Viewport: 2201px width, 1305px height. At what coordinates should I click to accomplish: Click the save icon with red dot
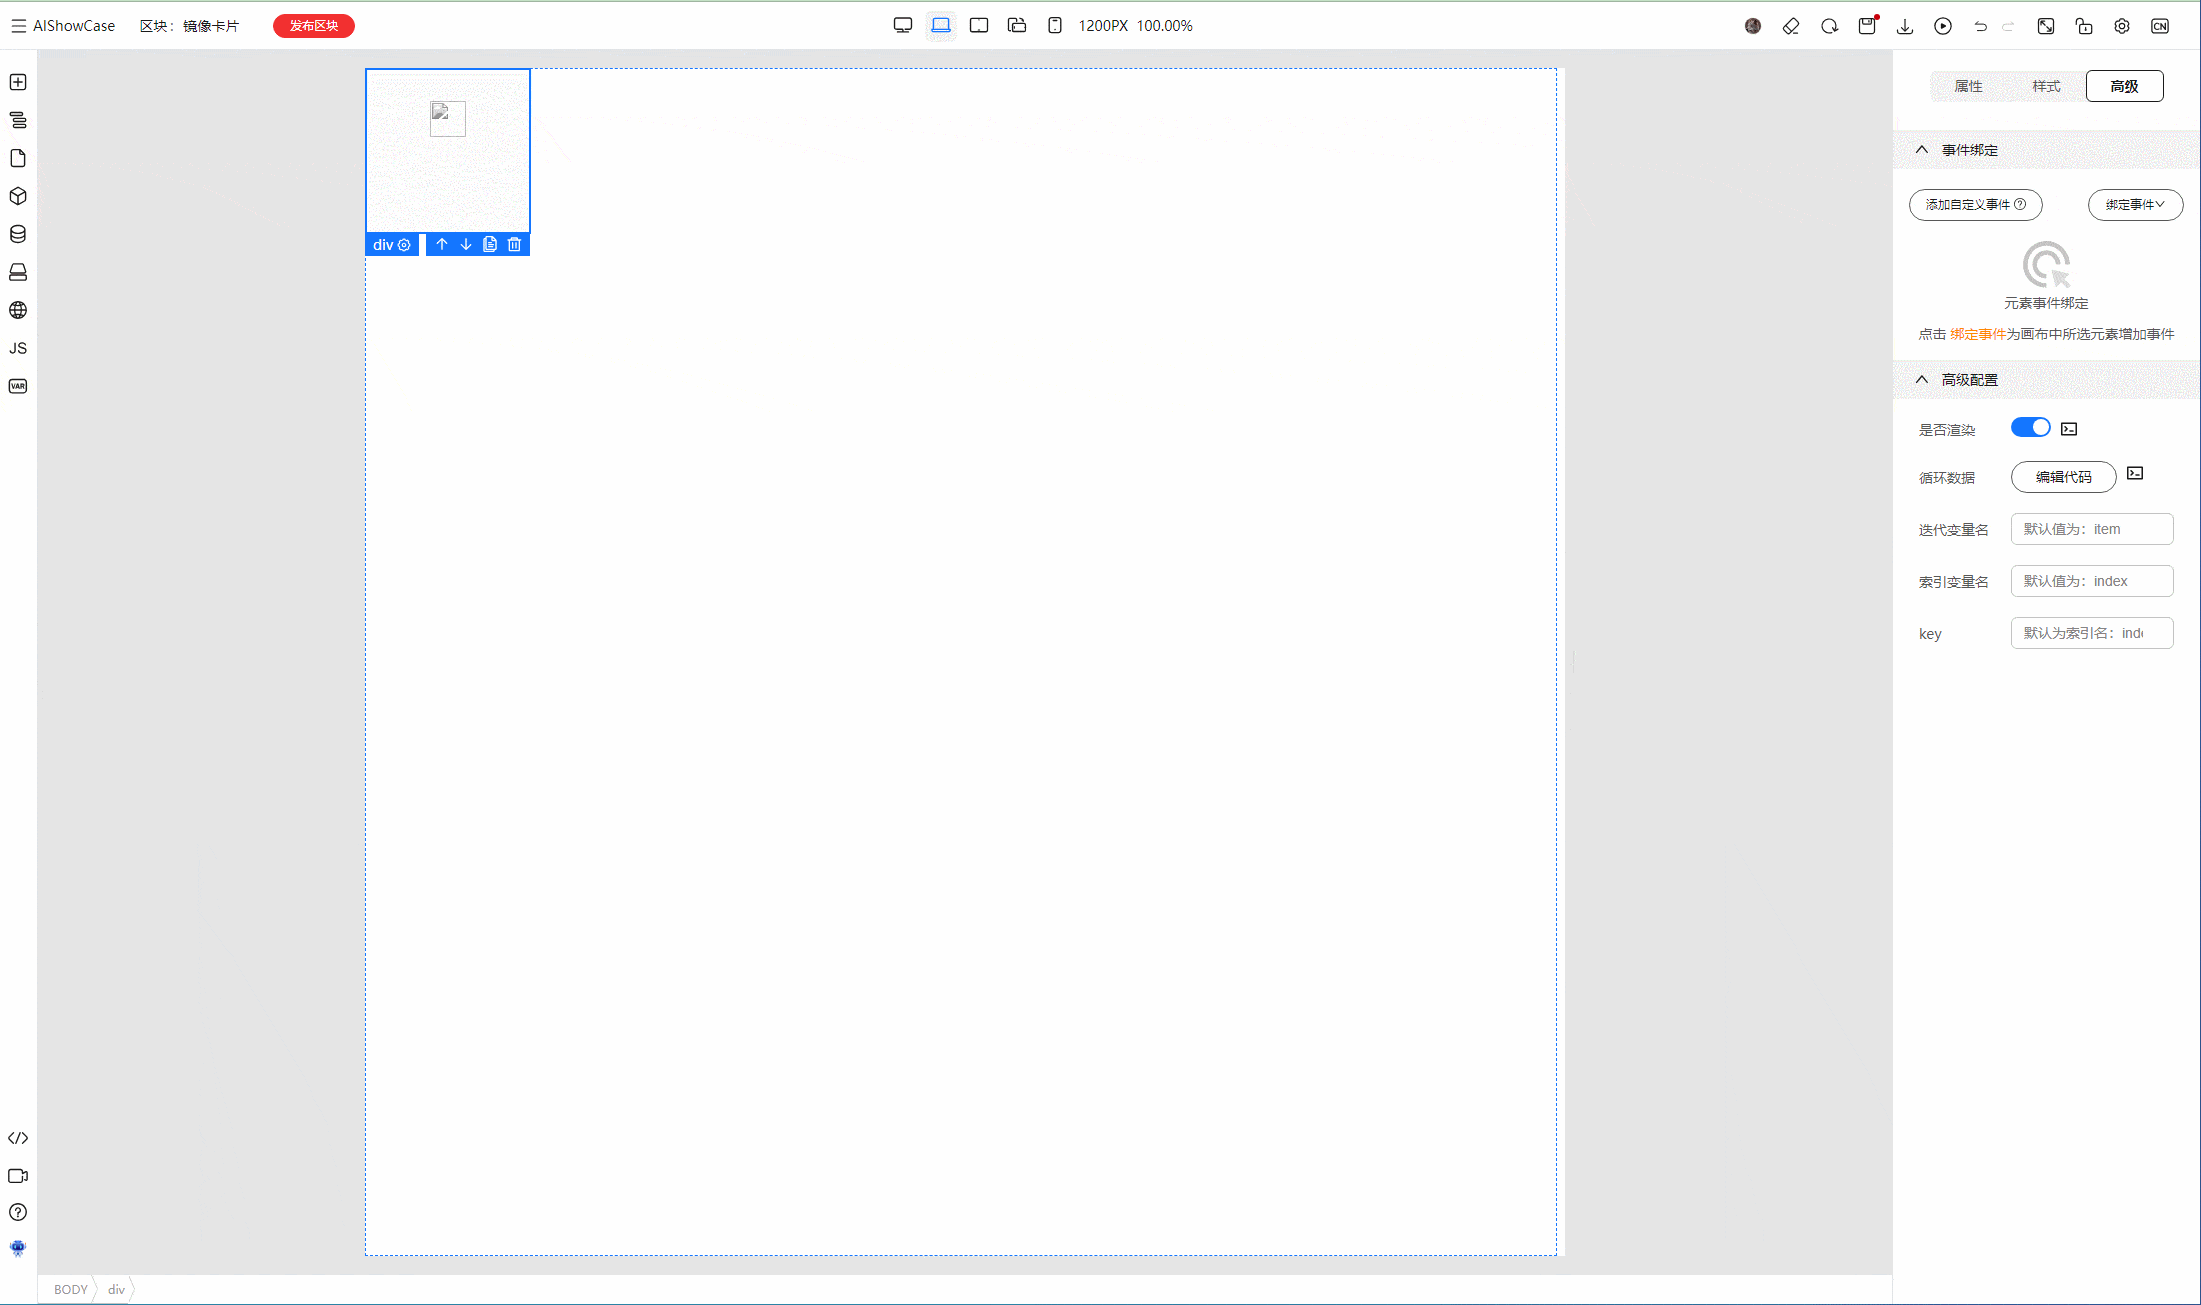pos(1867,26)
